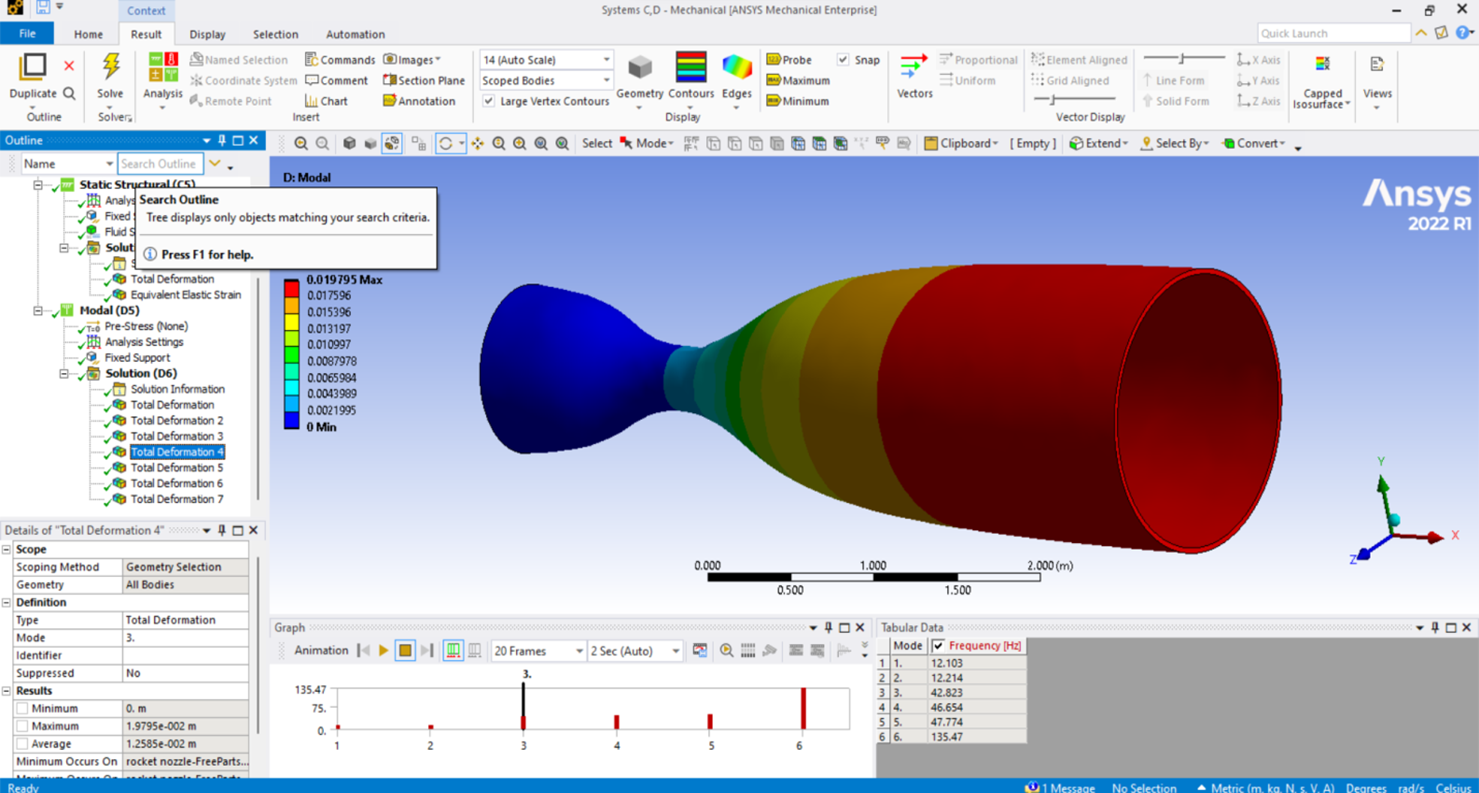Insert a Commands object
1479x793 pixels.
click(x=340, y=60)
